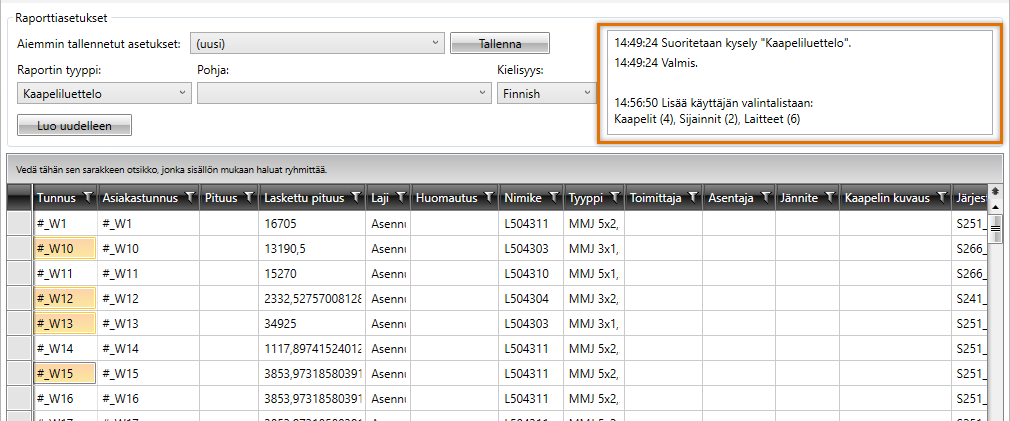1010x421 pixels.
Task: Filter the Kaapelin kuvaus column
Action: (939, 198)
